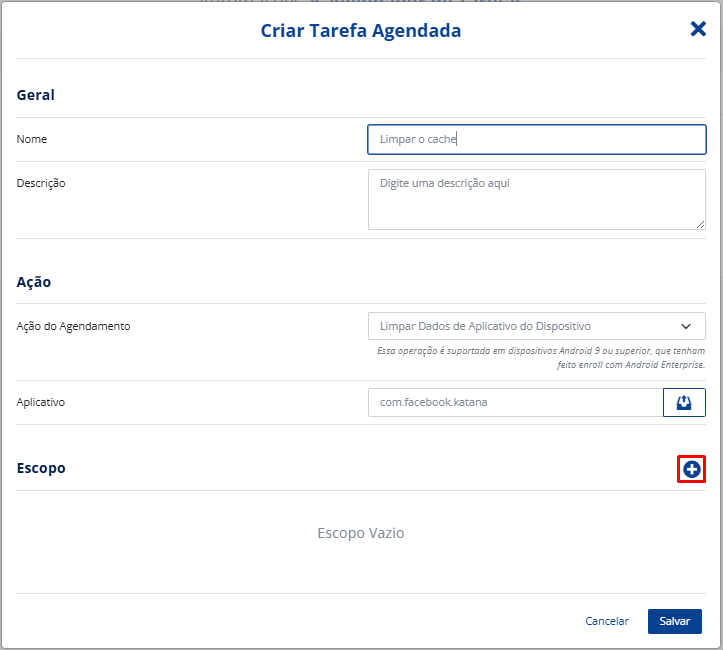Click the Descrição field label

click(41, 183)
